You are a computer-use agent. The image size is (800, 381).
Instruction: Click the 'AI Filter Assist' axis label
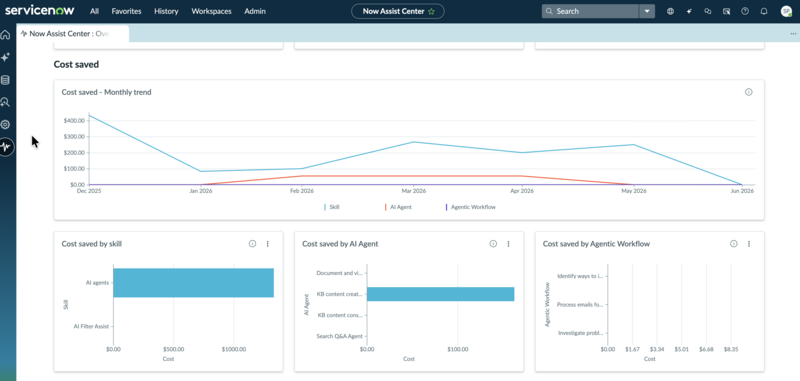pos(91,326)
